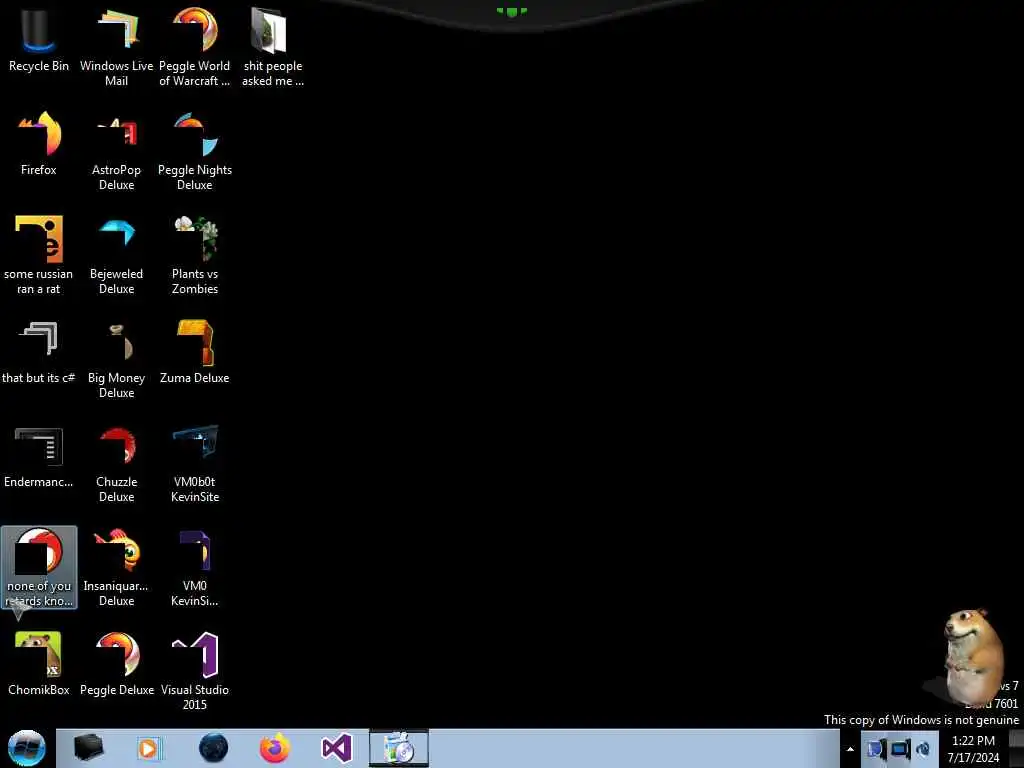This screenshot has width=1024, height=768.
Task: Launch Windows Live Mail from the desktop
Action: (x=116, y=47)
